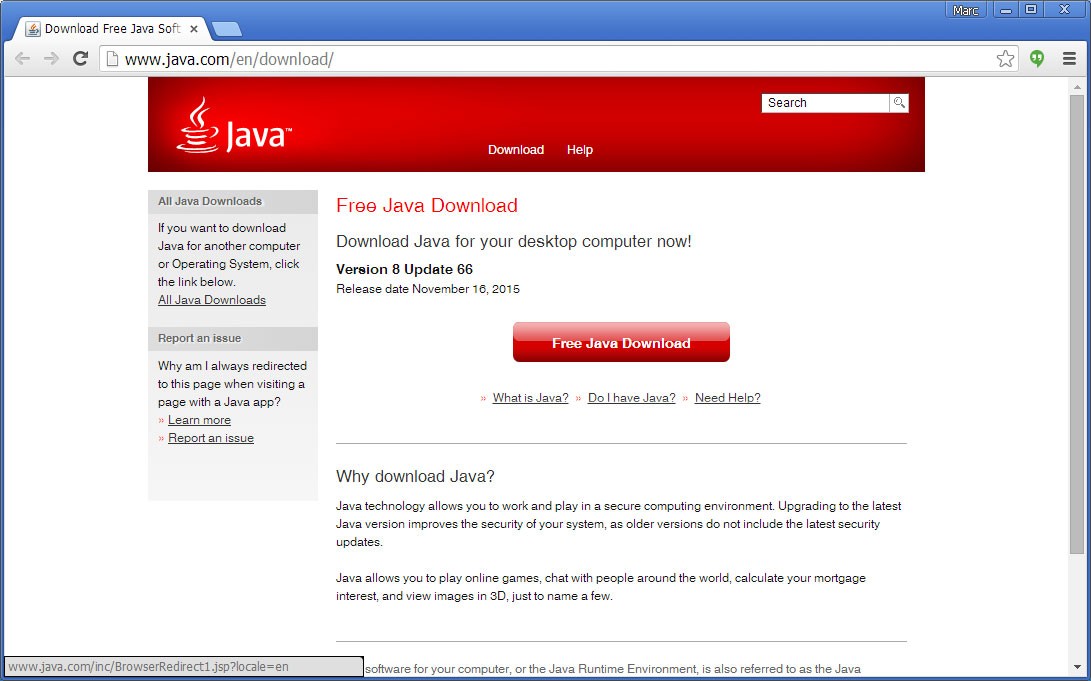The image size is (1091, 681).
Task: Close the Download Free Java tab
Action: 194,29
